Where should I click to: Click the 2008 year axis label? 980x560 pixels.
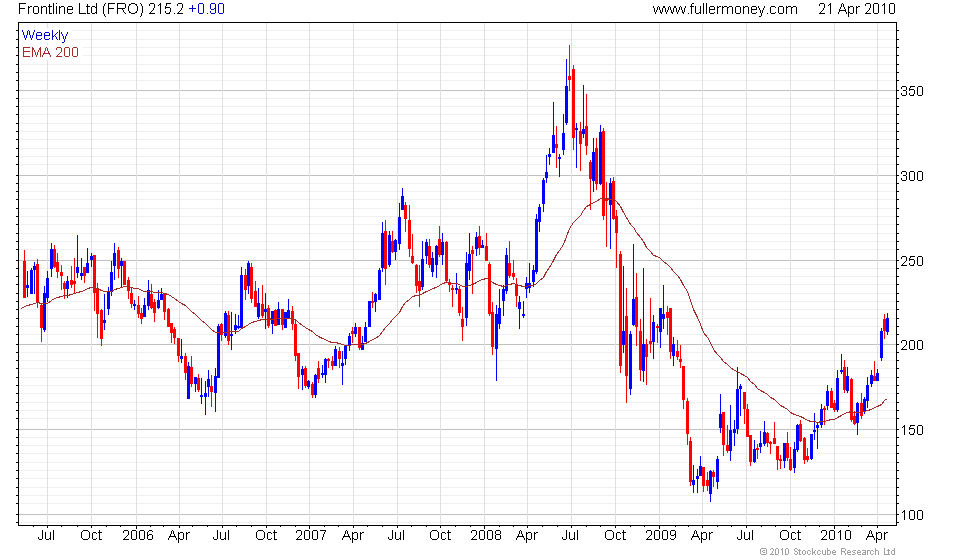pos(486,535)
